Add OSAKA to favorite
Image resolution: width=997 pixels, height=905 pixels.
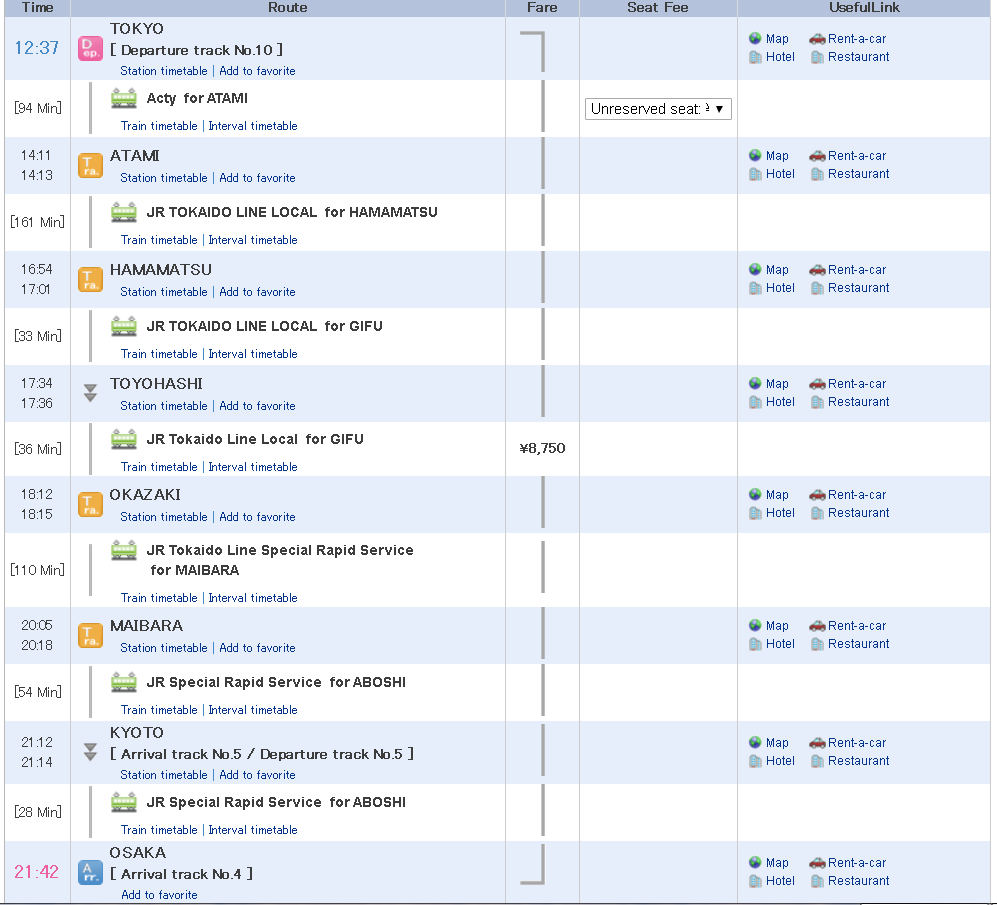[x=159, y=895]
